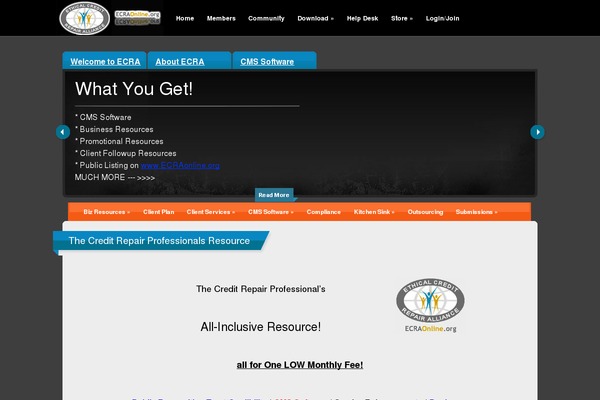Follow the www.ECRAonline.org link
Viewport: 600px width, 400px height.
180,165
